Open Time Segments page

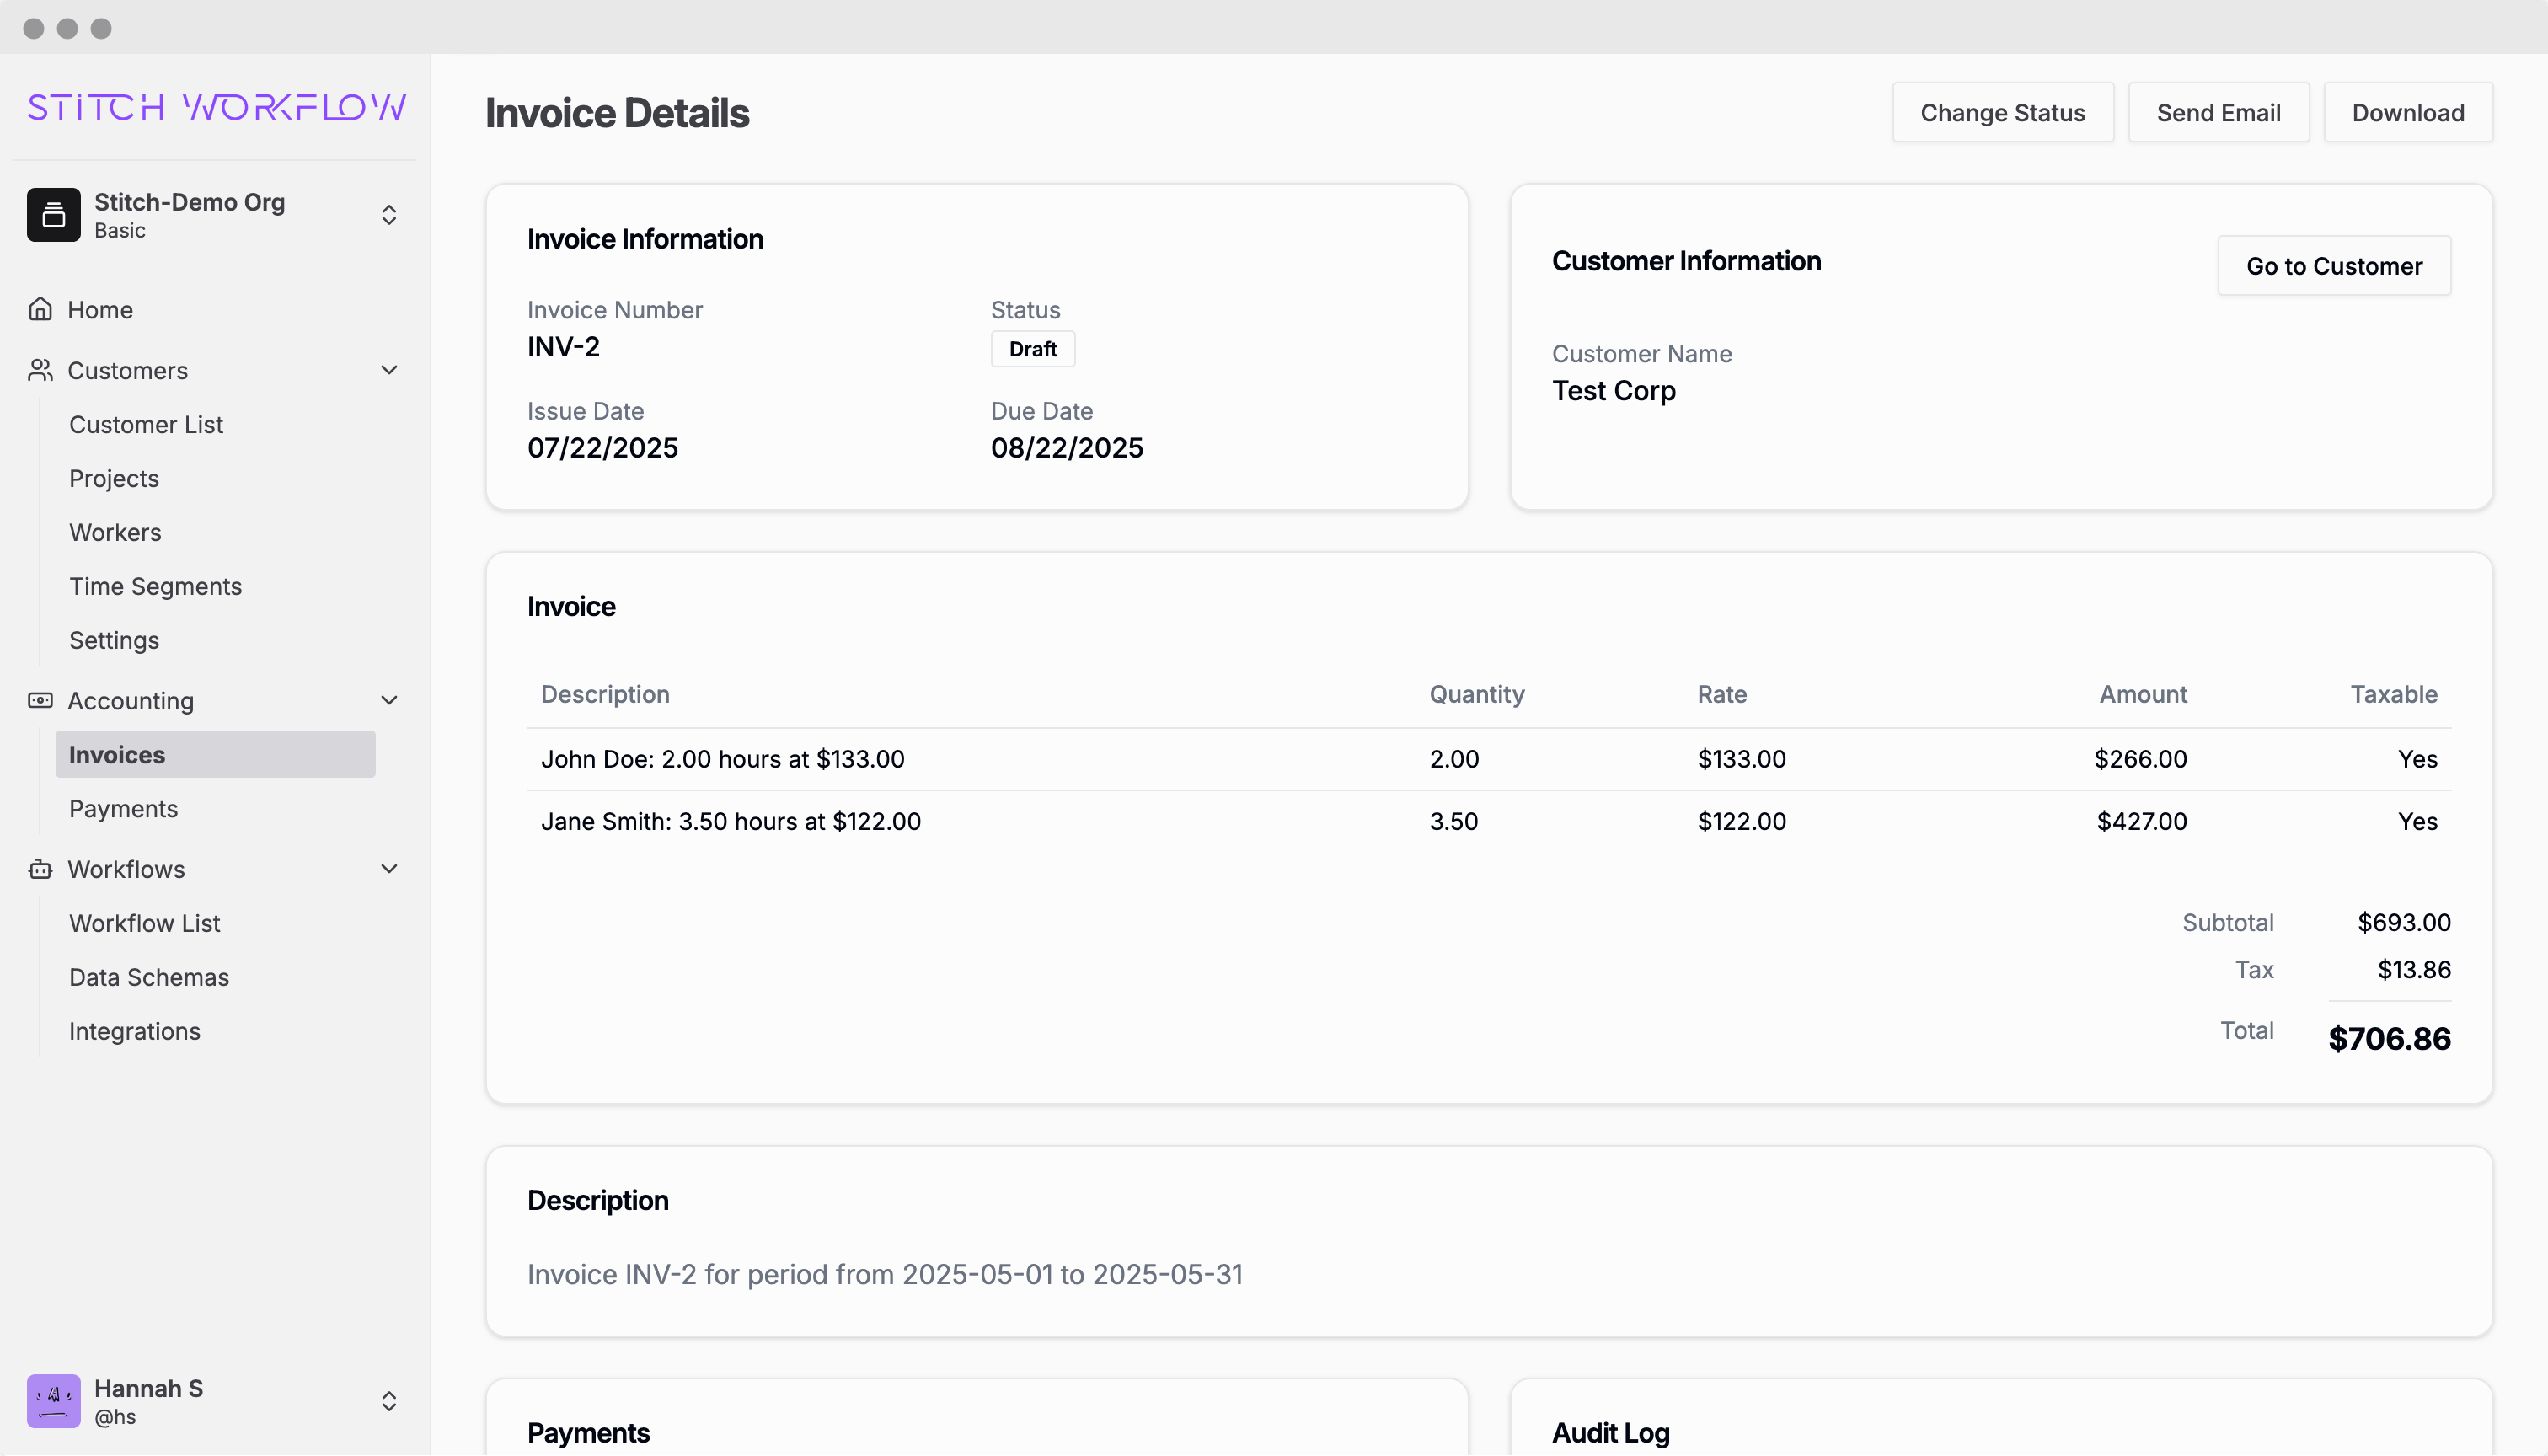[155, 586]
